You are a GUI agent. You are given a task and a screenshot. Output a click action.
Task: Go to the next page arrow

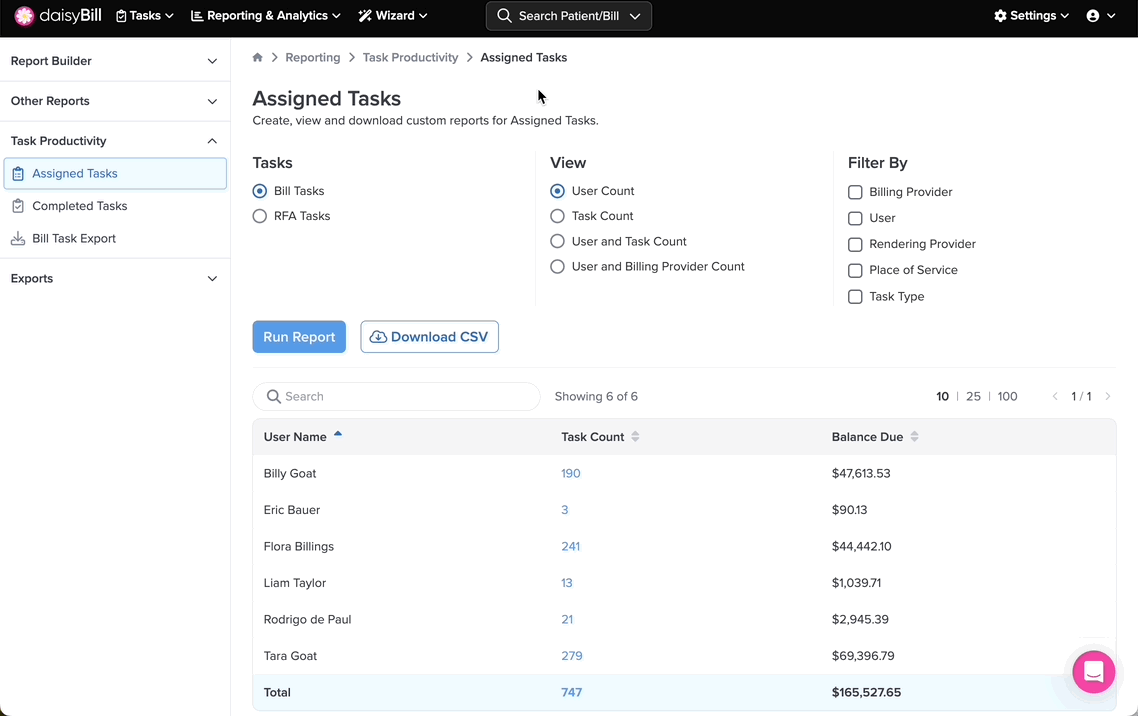click(1108, 397)
